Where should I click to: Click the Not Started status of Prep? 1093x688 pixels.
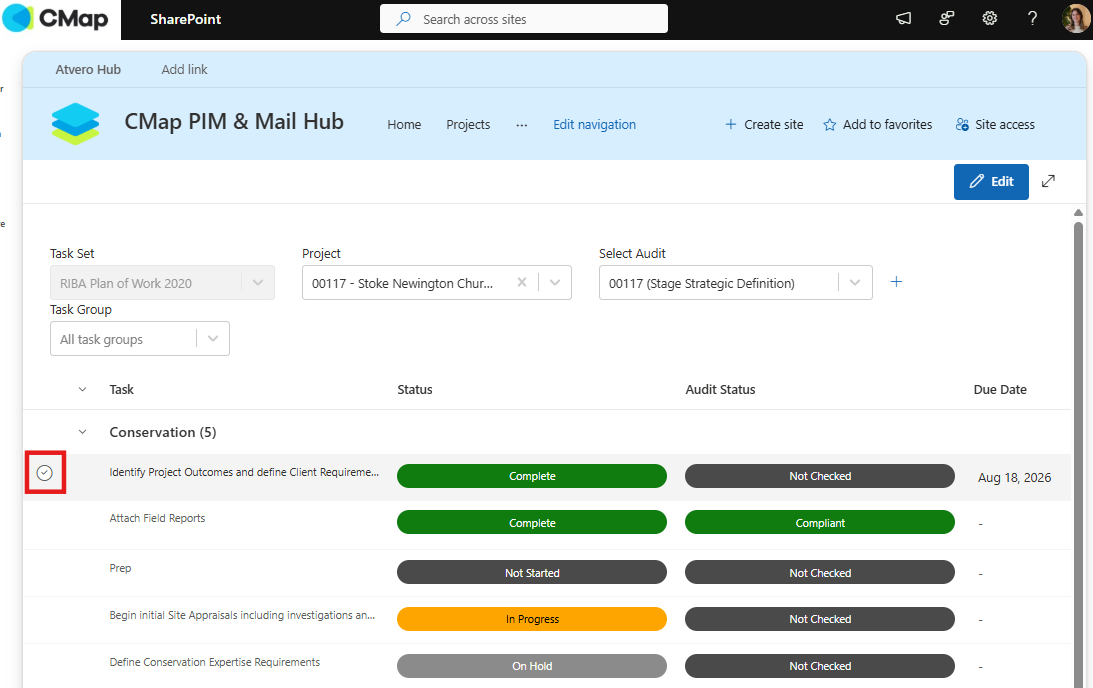[x=532, y=572]
